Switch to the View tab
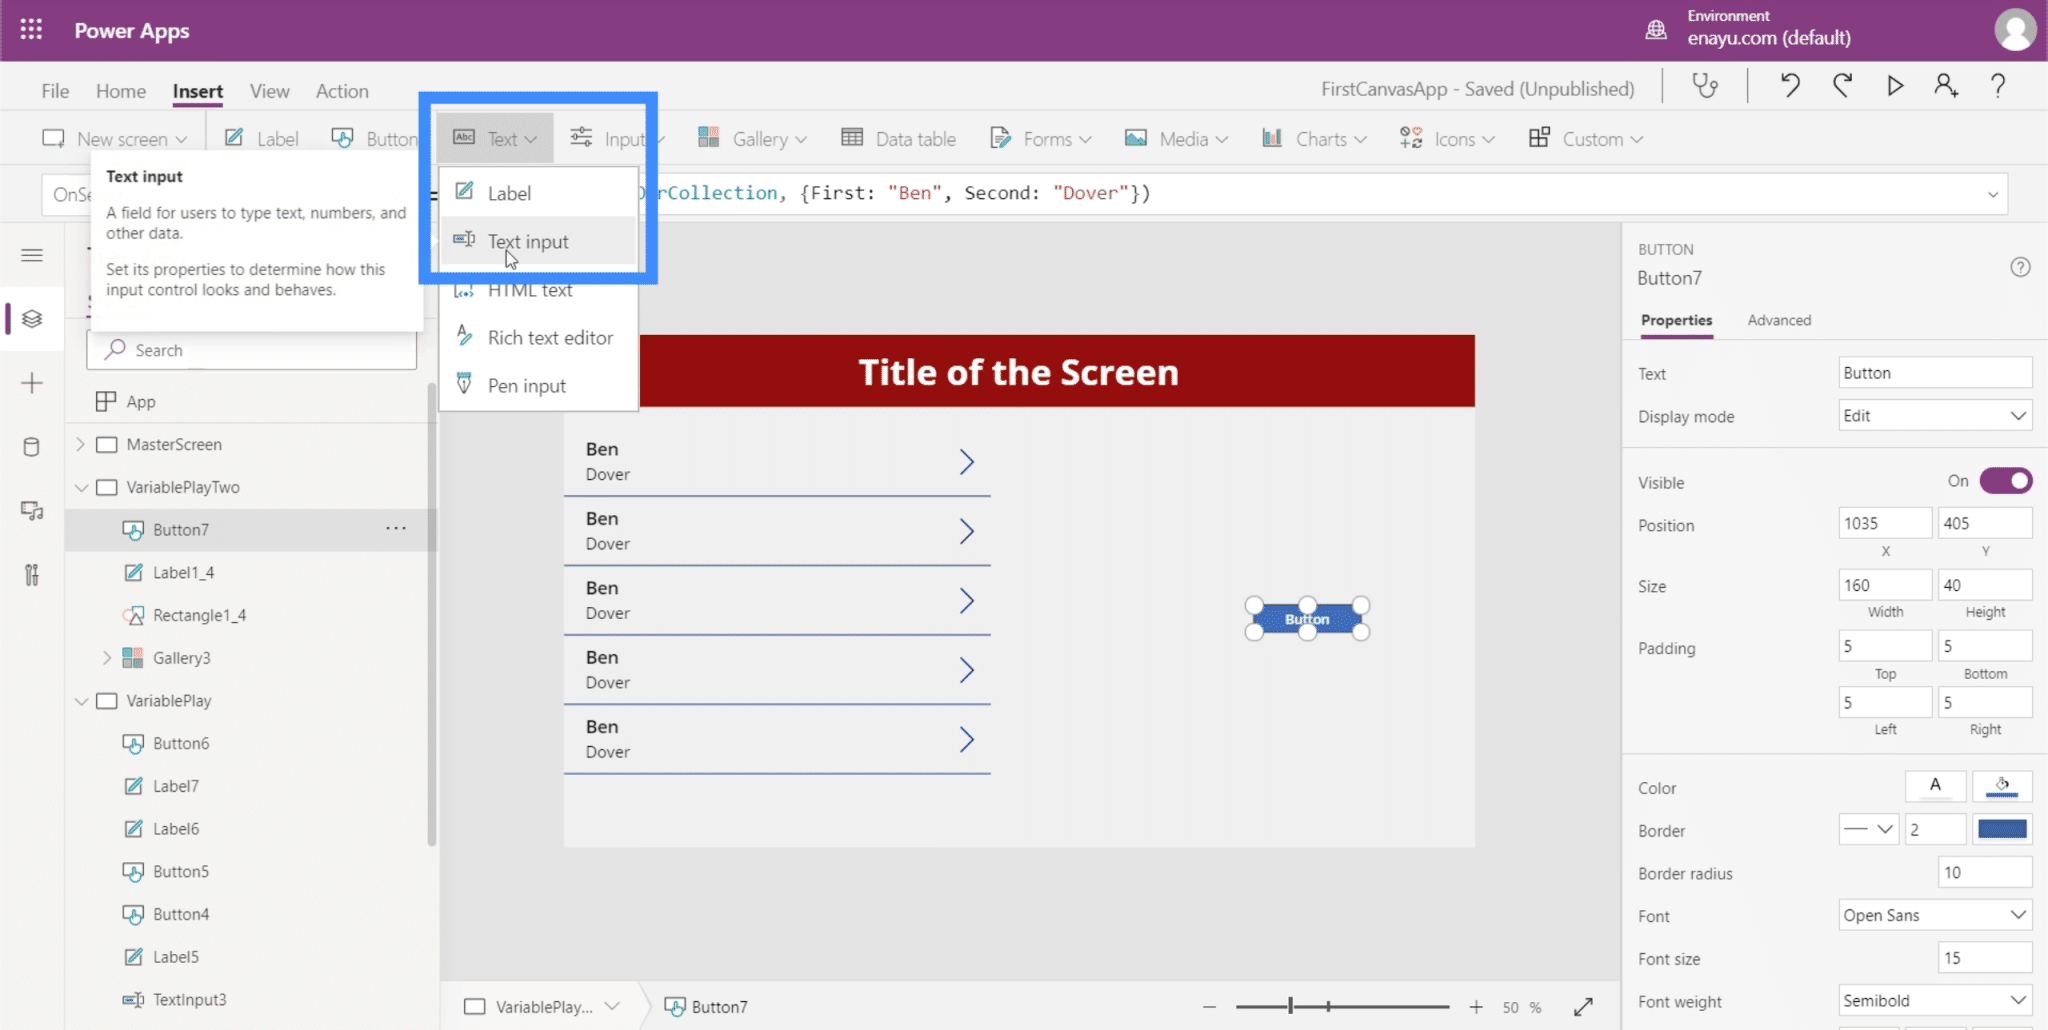 pyautogui.click(x=270, y=91)
